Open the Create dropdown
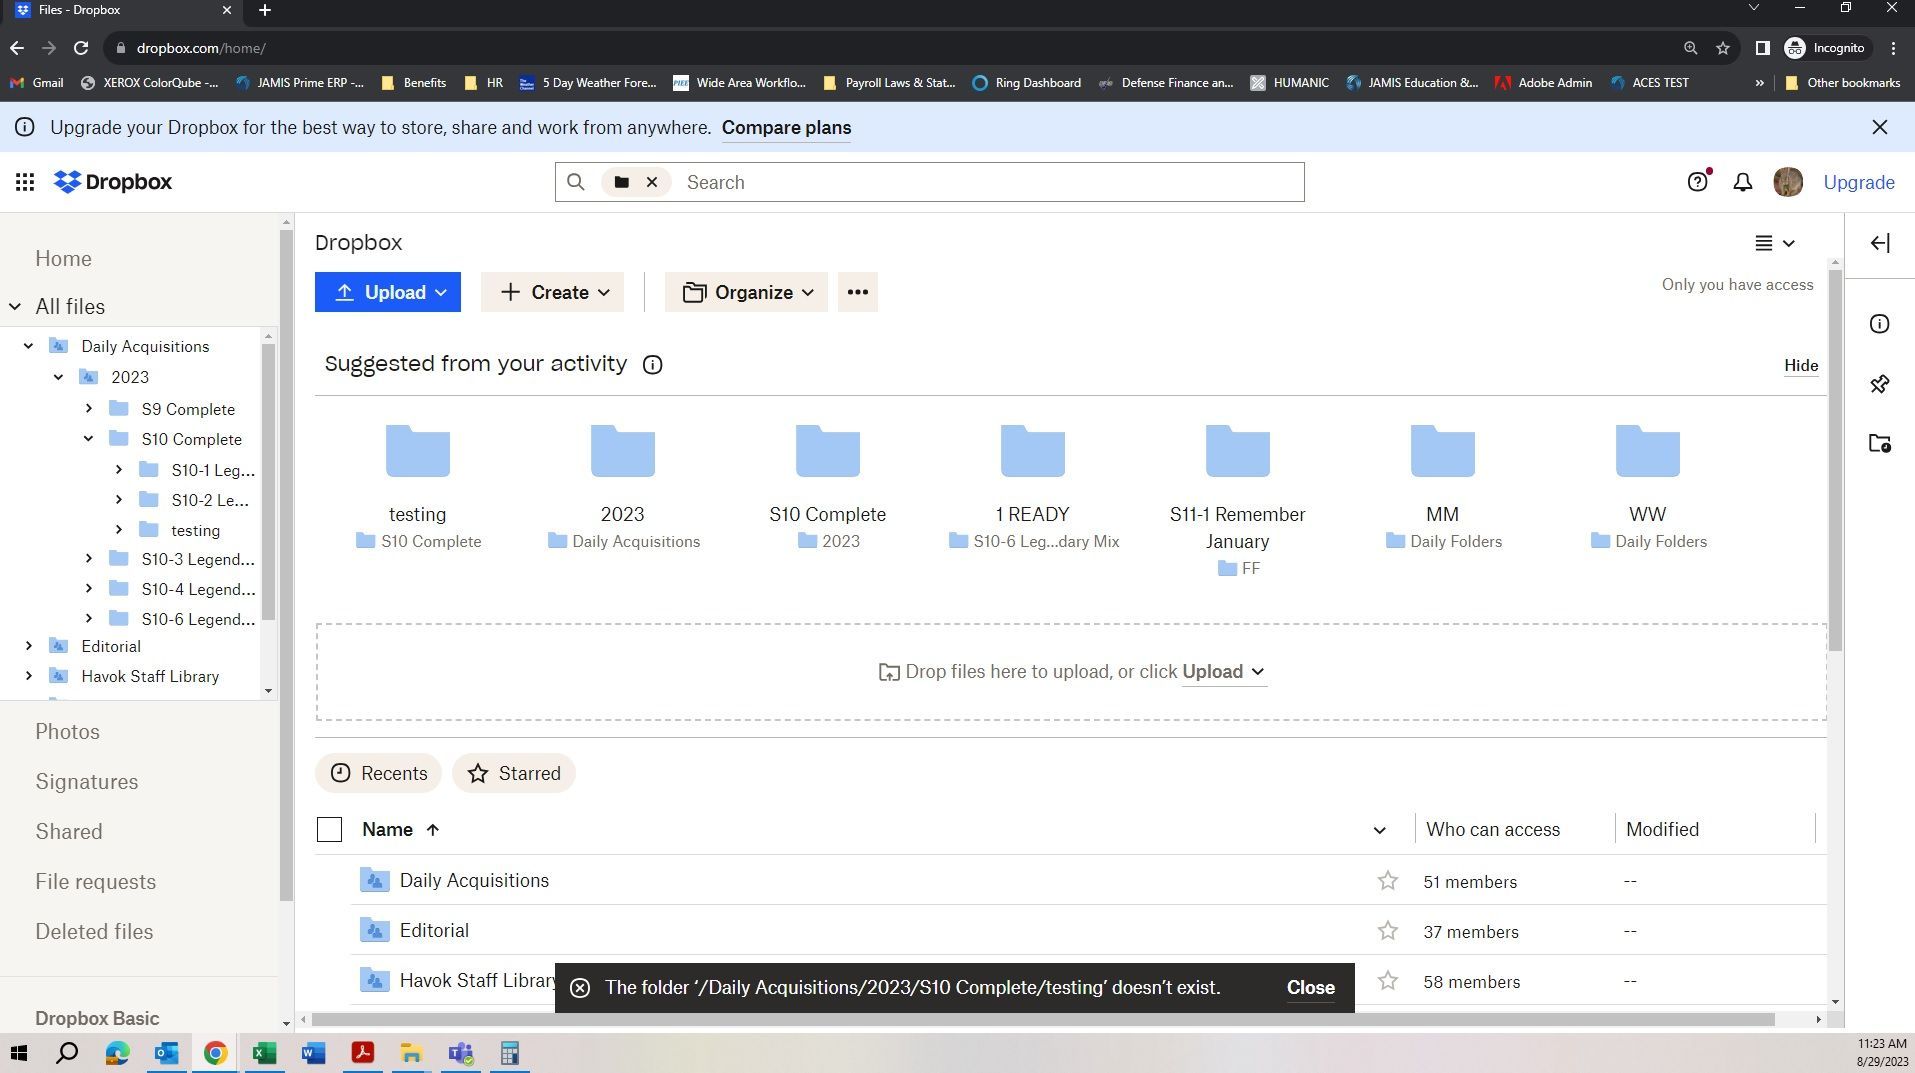 tap(552, 292)
